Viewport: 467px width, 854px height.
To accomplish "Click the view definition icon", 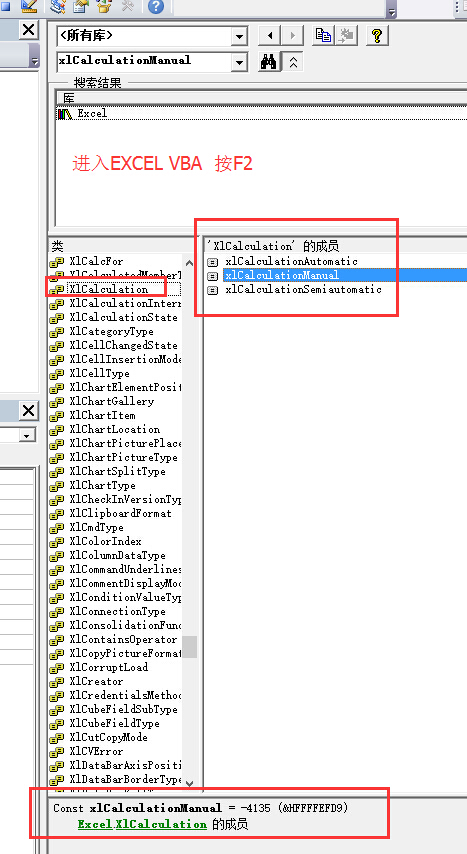I will click(345, 35).
